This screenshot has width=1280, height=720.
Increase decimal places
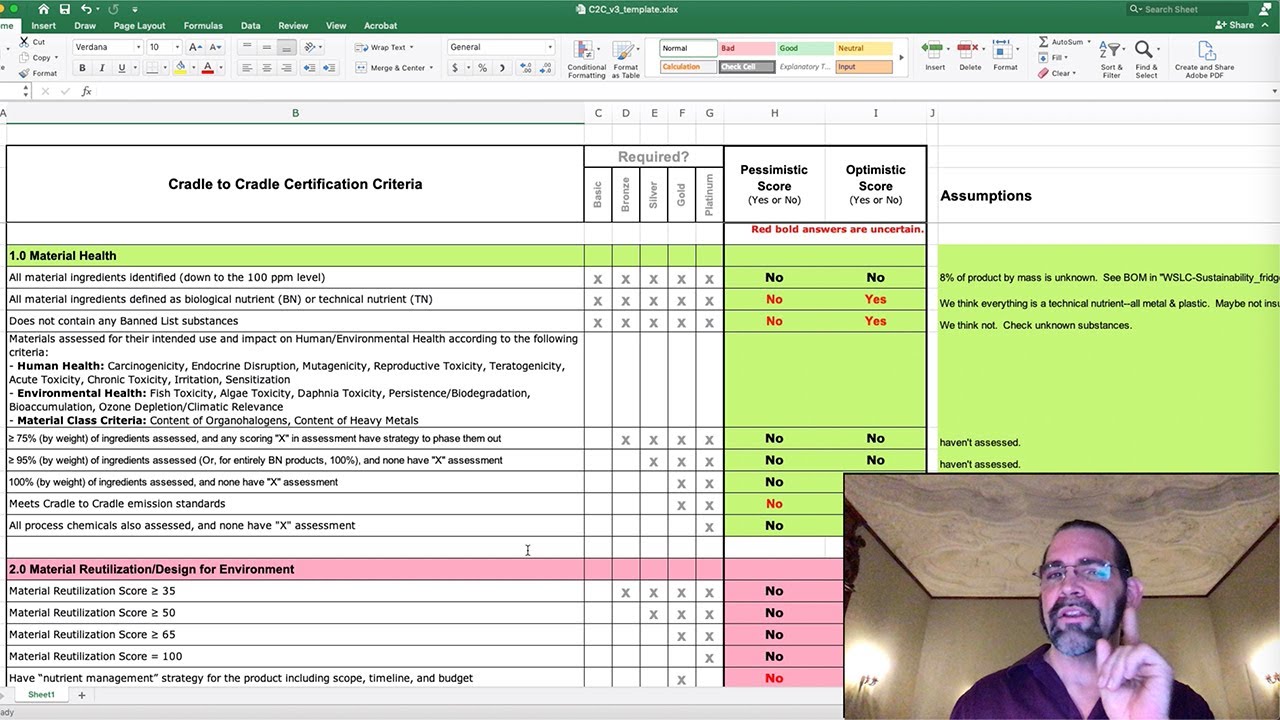(x=524, y=68)
